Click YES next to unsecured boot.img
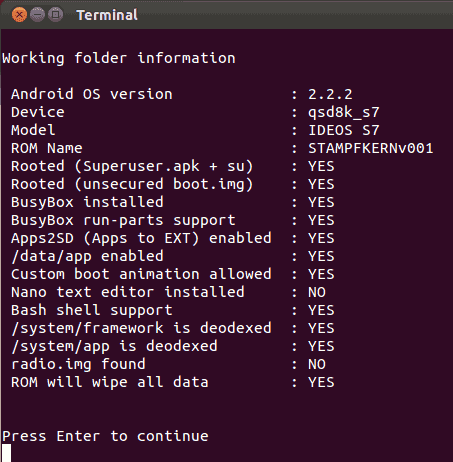The image size is (453, 462). coord(321,184)
